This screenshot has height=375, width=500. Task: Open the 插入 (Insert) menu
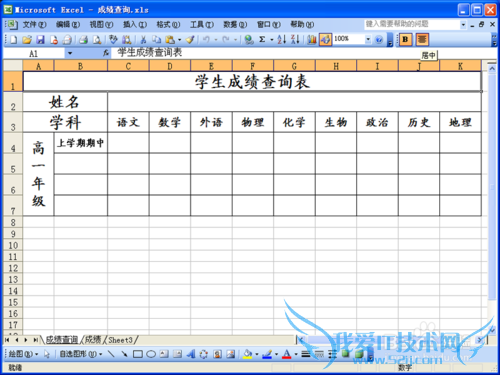[x=135, y=24]
